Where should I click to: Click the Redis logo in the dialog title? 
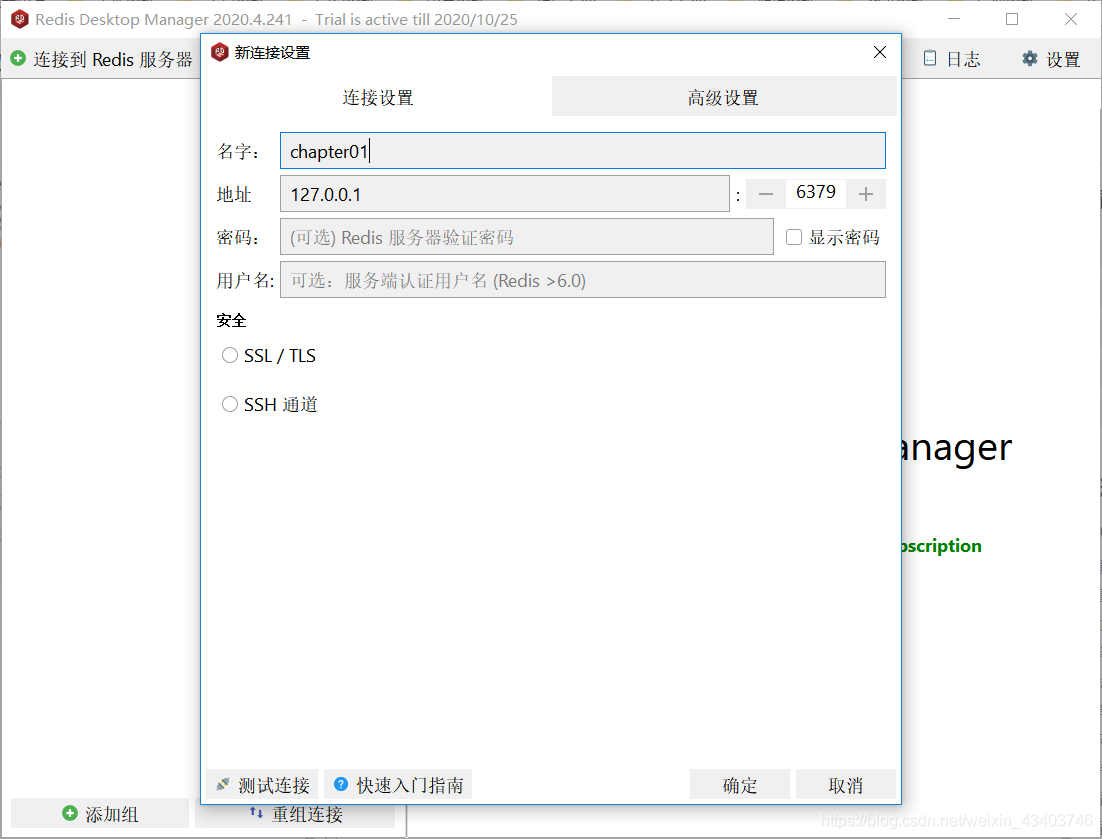(219, 52)
